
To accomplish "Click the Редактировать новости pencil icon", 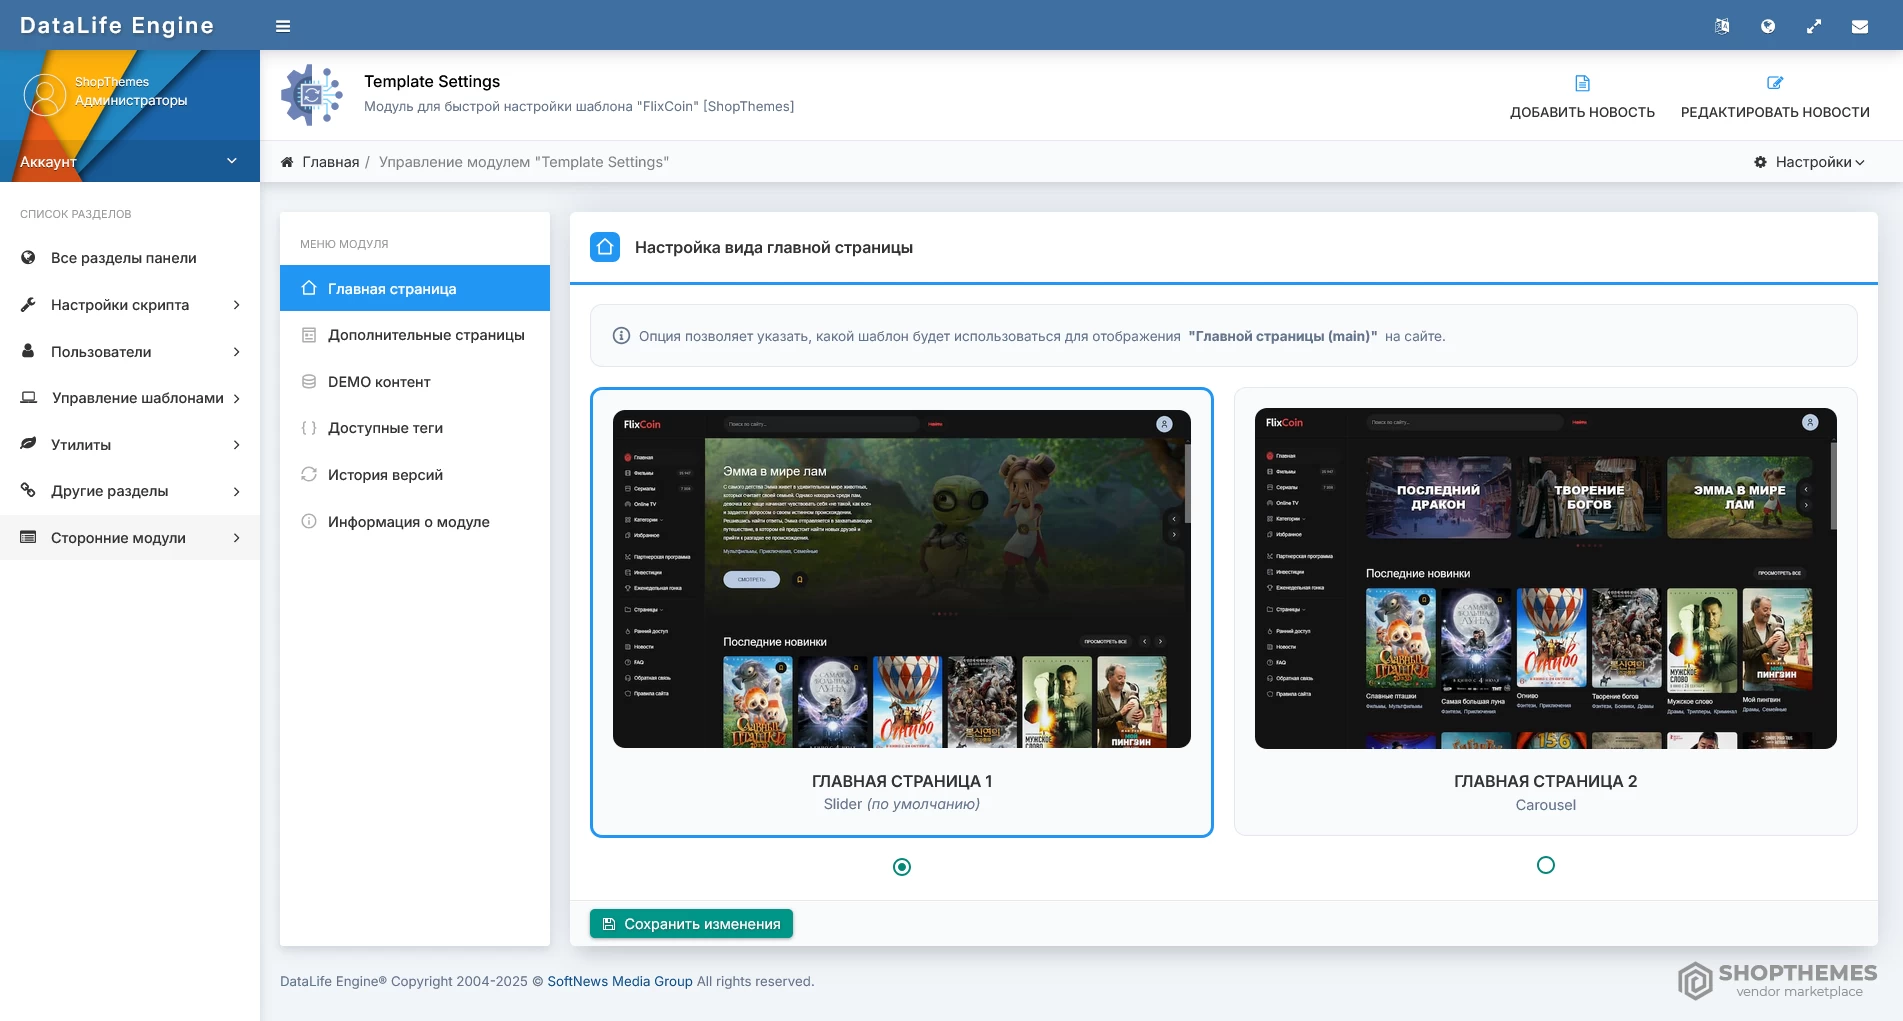I will [1775, 83].
